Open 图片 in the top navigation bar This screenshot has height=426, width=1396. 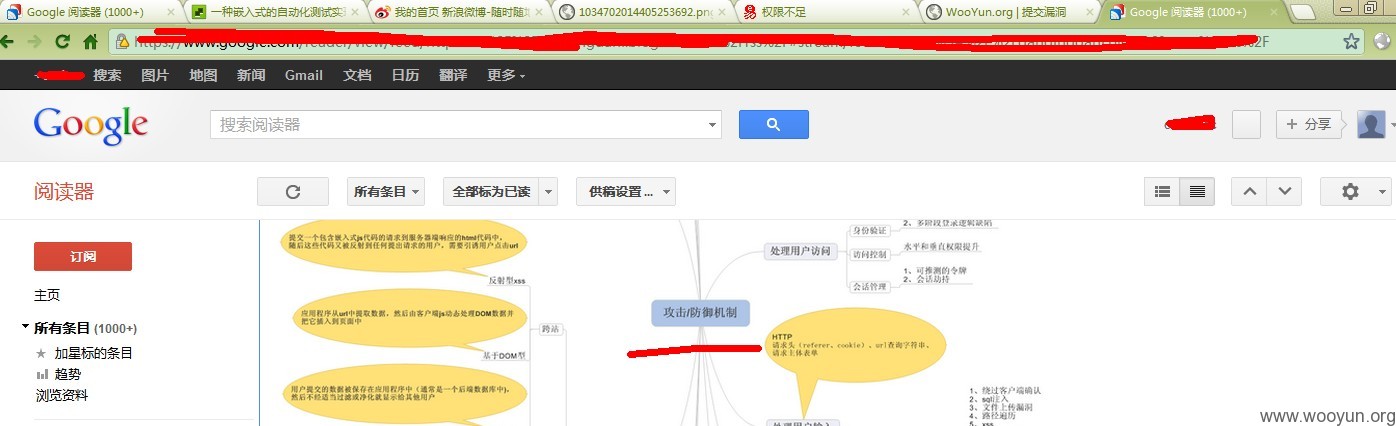(155, 75)
